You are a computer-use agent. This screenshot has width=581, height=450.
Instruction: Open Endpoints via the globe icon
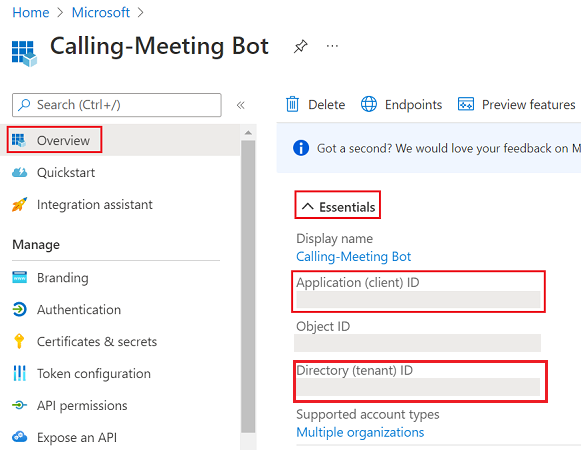pos(369,104)
